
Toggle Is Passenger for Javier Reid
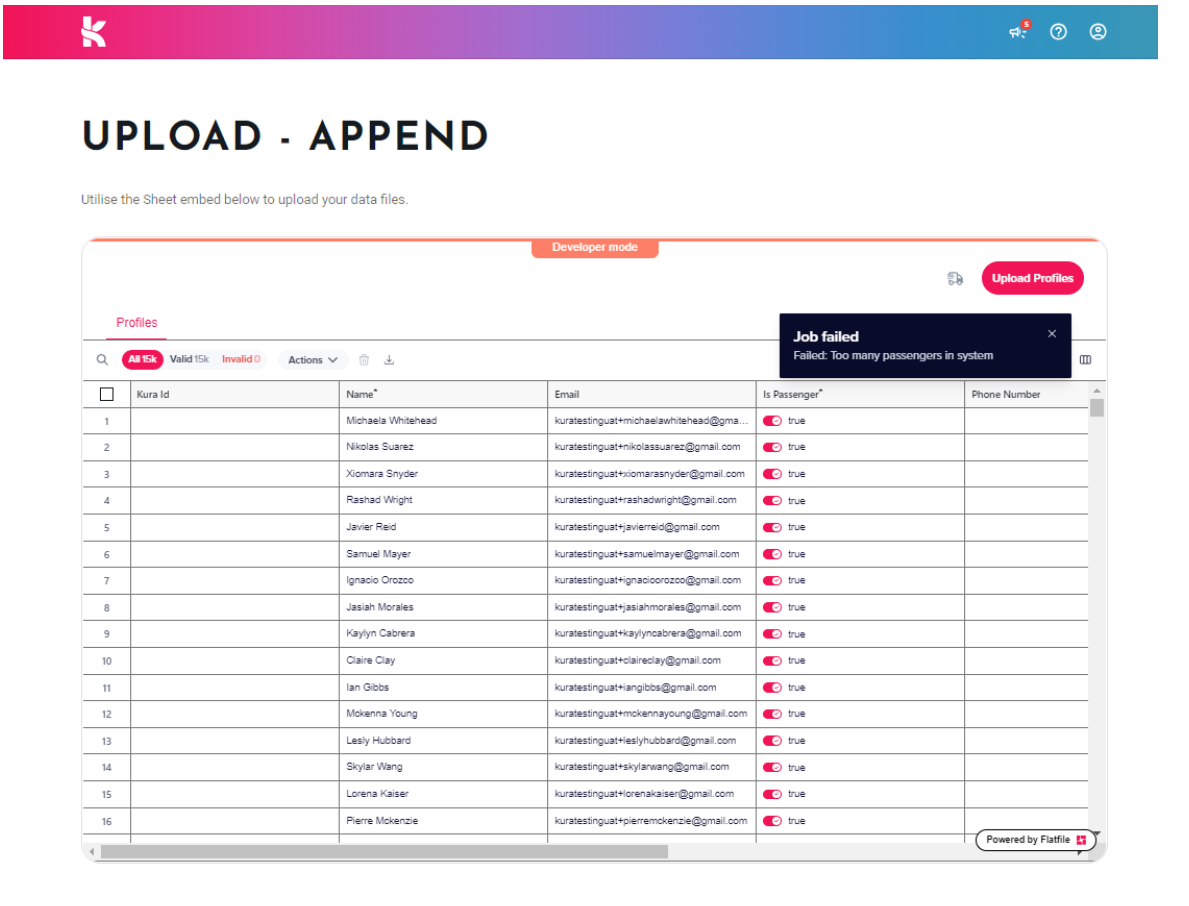[x=772, y=527]
